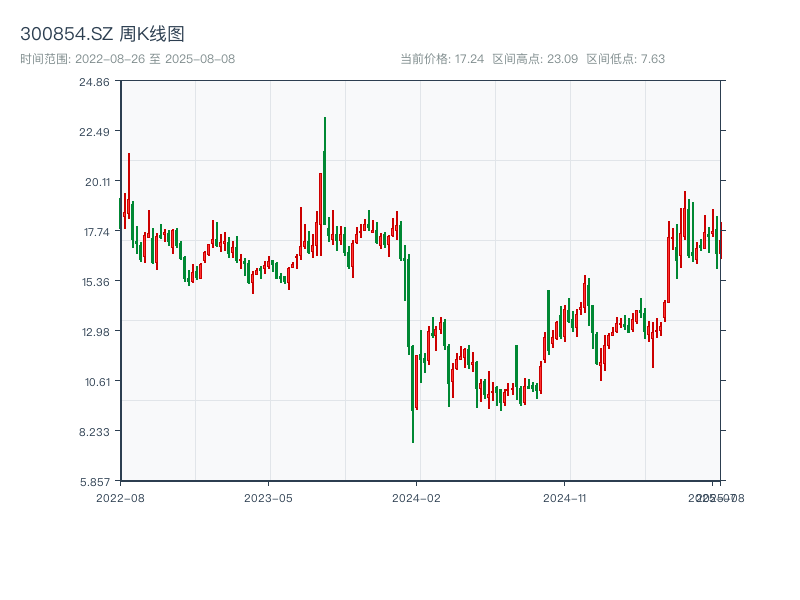The height and width of the screenshot is (600, 800).
Task: Click the 12.98 y-axis price label
Action: [95, 332]
